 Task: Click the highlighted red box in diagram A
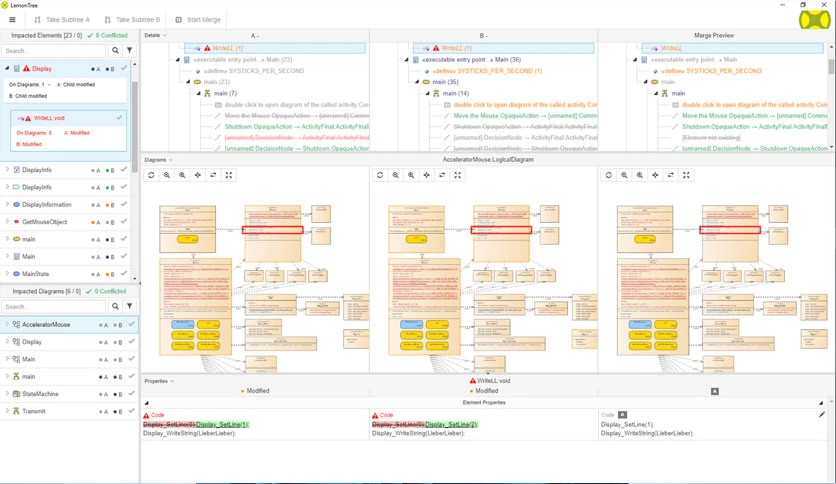[x=272, y=230]
